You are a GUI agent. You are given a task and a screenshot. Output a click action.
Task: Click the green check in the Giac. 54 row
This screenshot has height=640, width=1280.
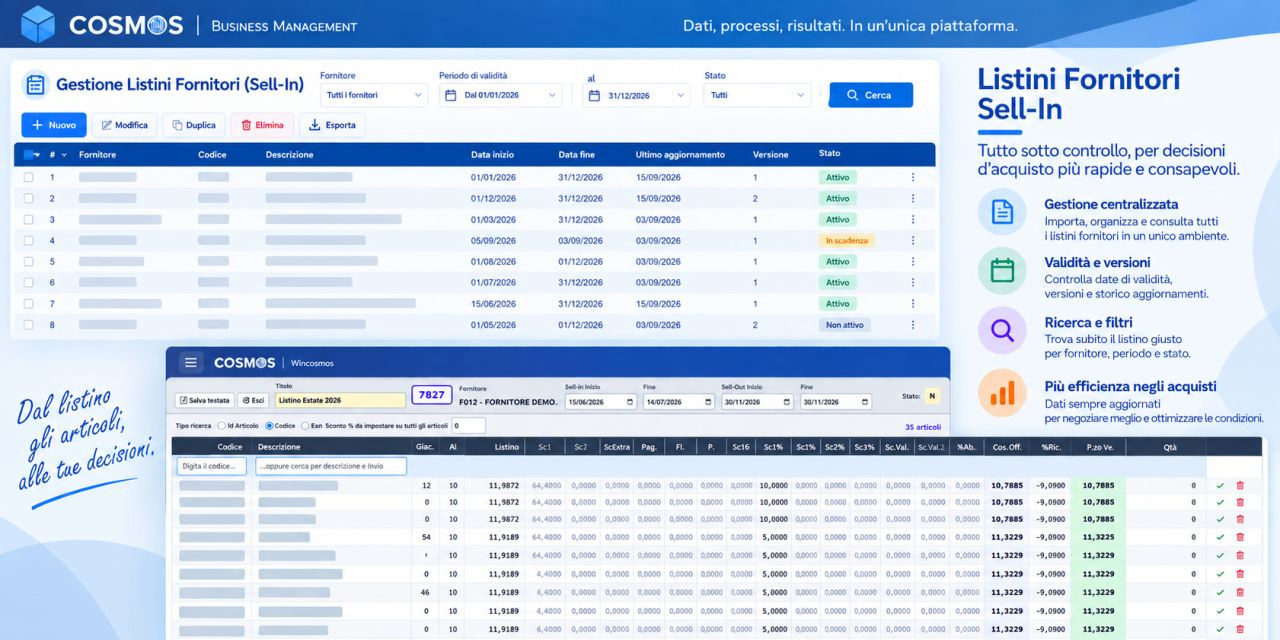point(1220,537)
